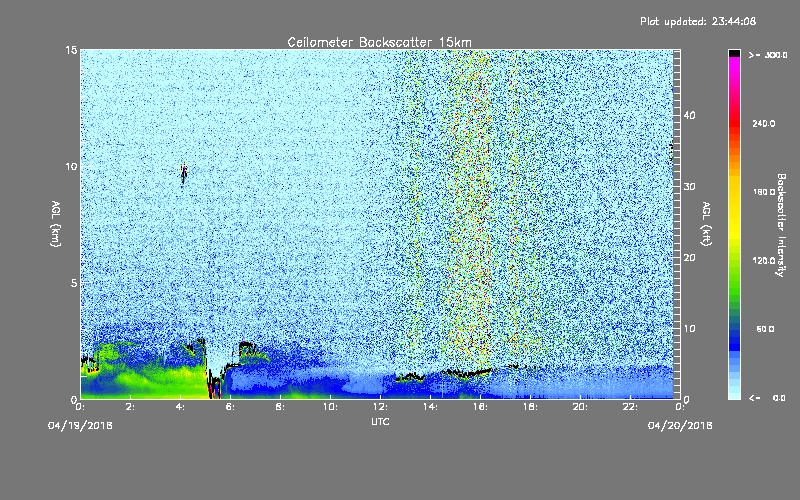Click the '14:' hour tick label
800x500 pixels.
tap(430, 407)
